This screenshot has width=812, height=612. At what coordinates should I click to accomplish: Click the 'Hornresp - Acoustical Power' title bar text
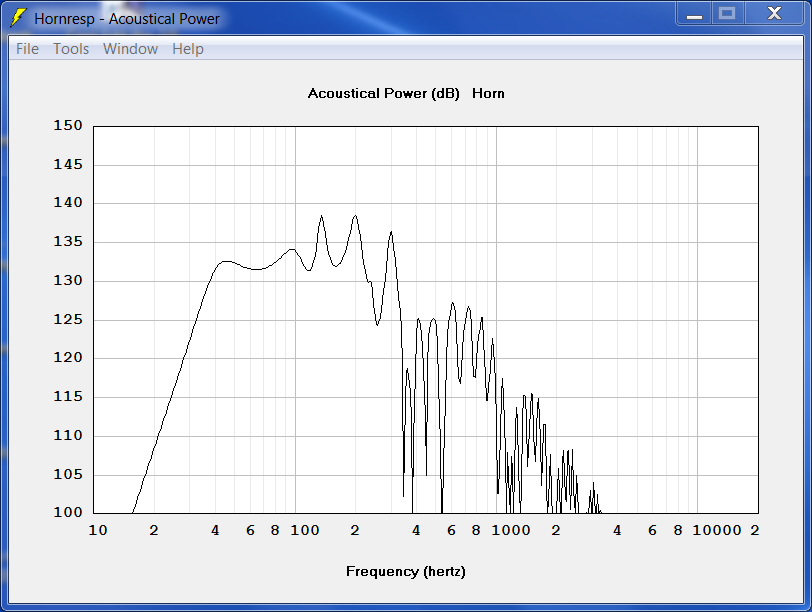click(127, 19)
